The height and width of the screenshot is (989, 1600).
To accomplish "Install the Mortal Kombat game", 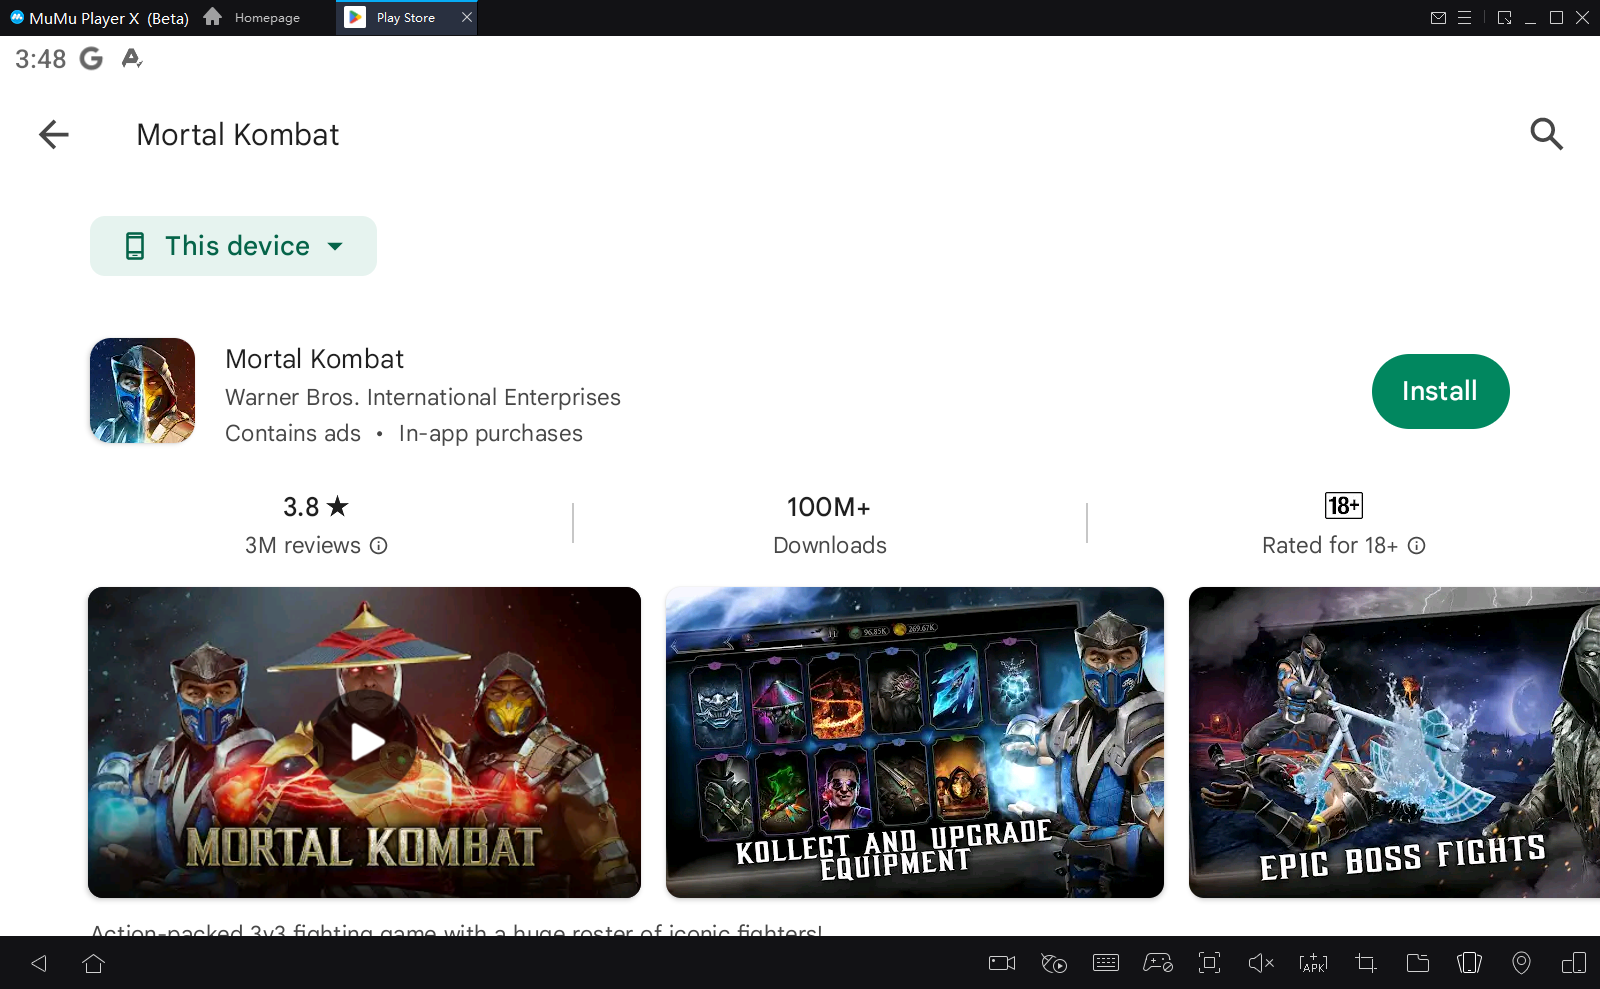I will tap(1439, 391).
